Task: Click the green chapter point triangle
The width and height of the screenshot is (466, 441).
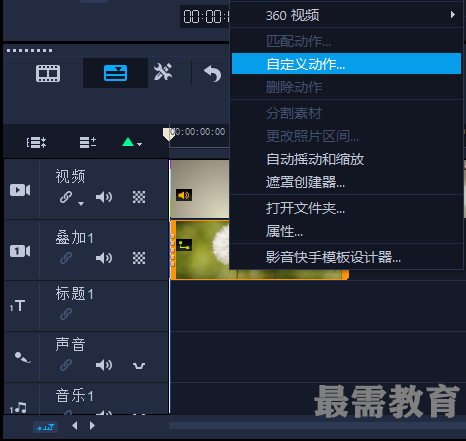Action: pyautogui.click(x=128, y=142)
